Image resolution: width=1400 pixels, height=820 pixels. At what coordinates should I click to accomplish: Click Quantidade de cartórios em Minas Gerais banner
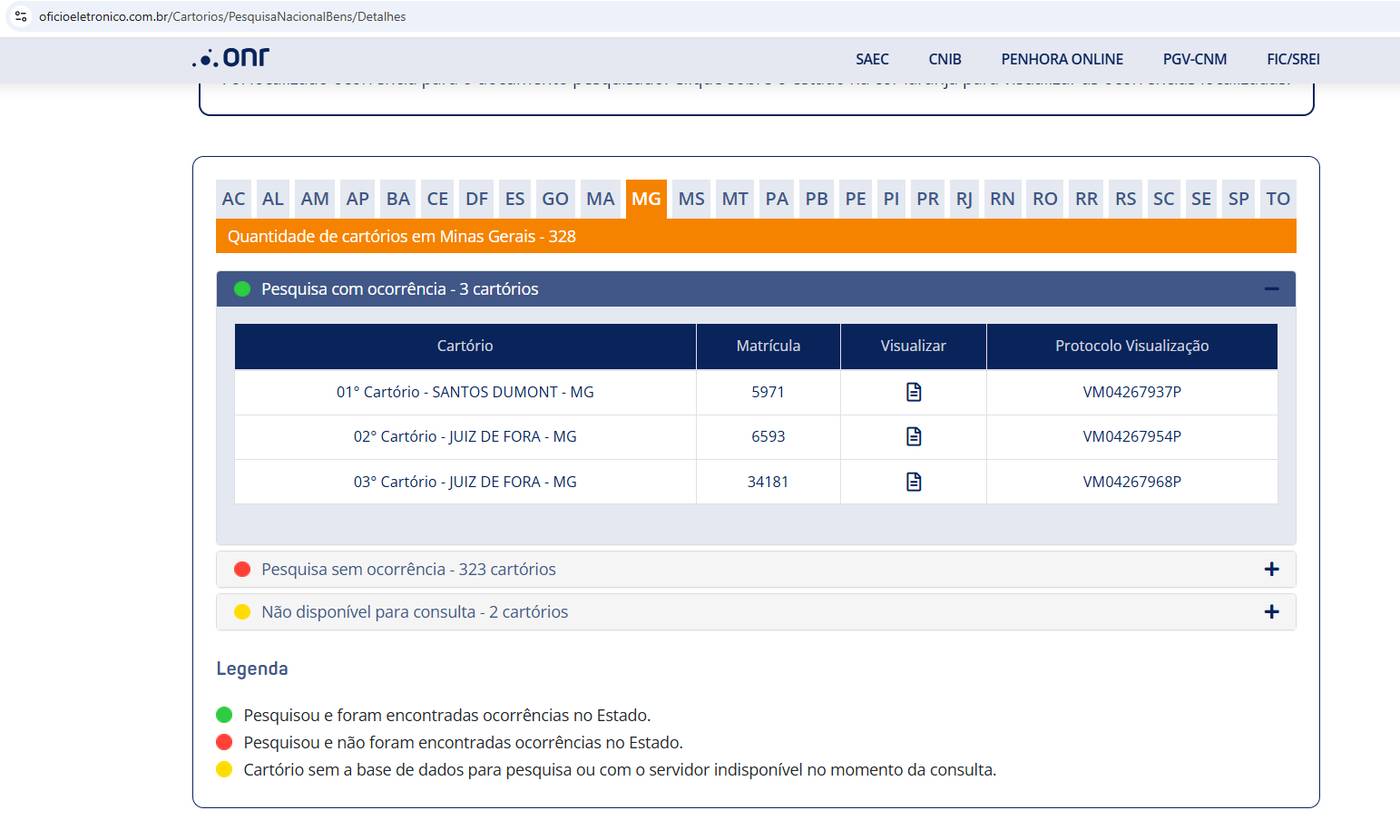(756, 236)
